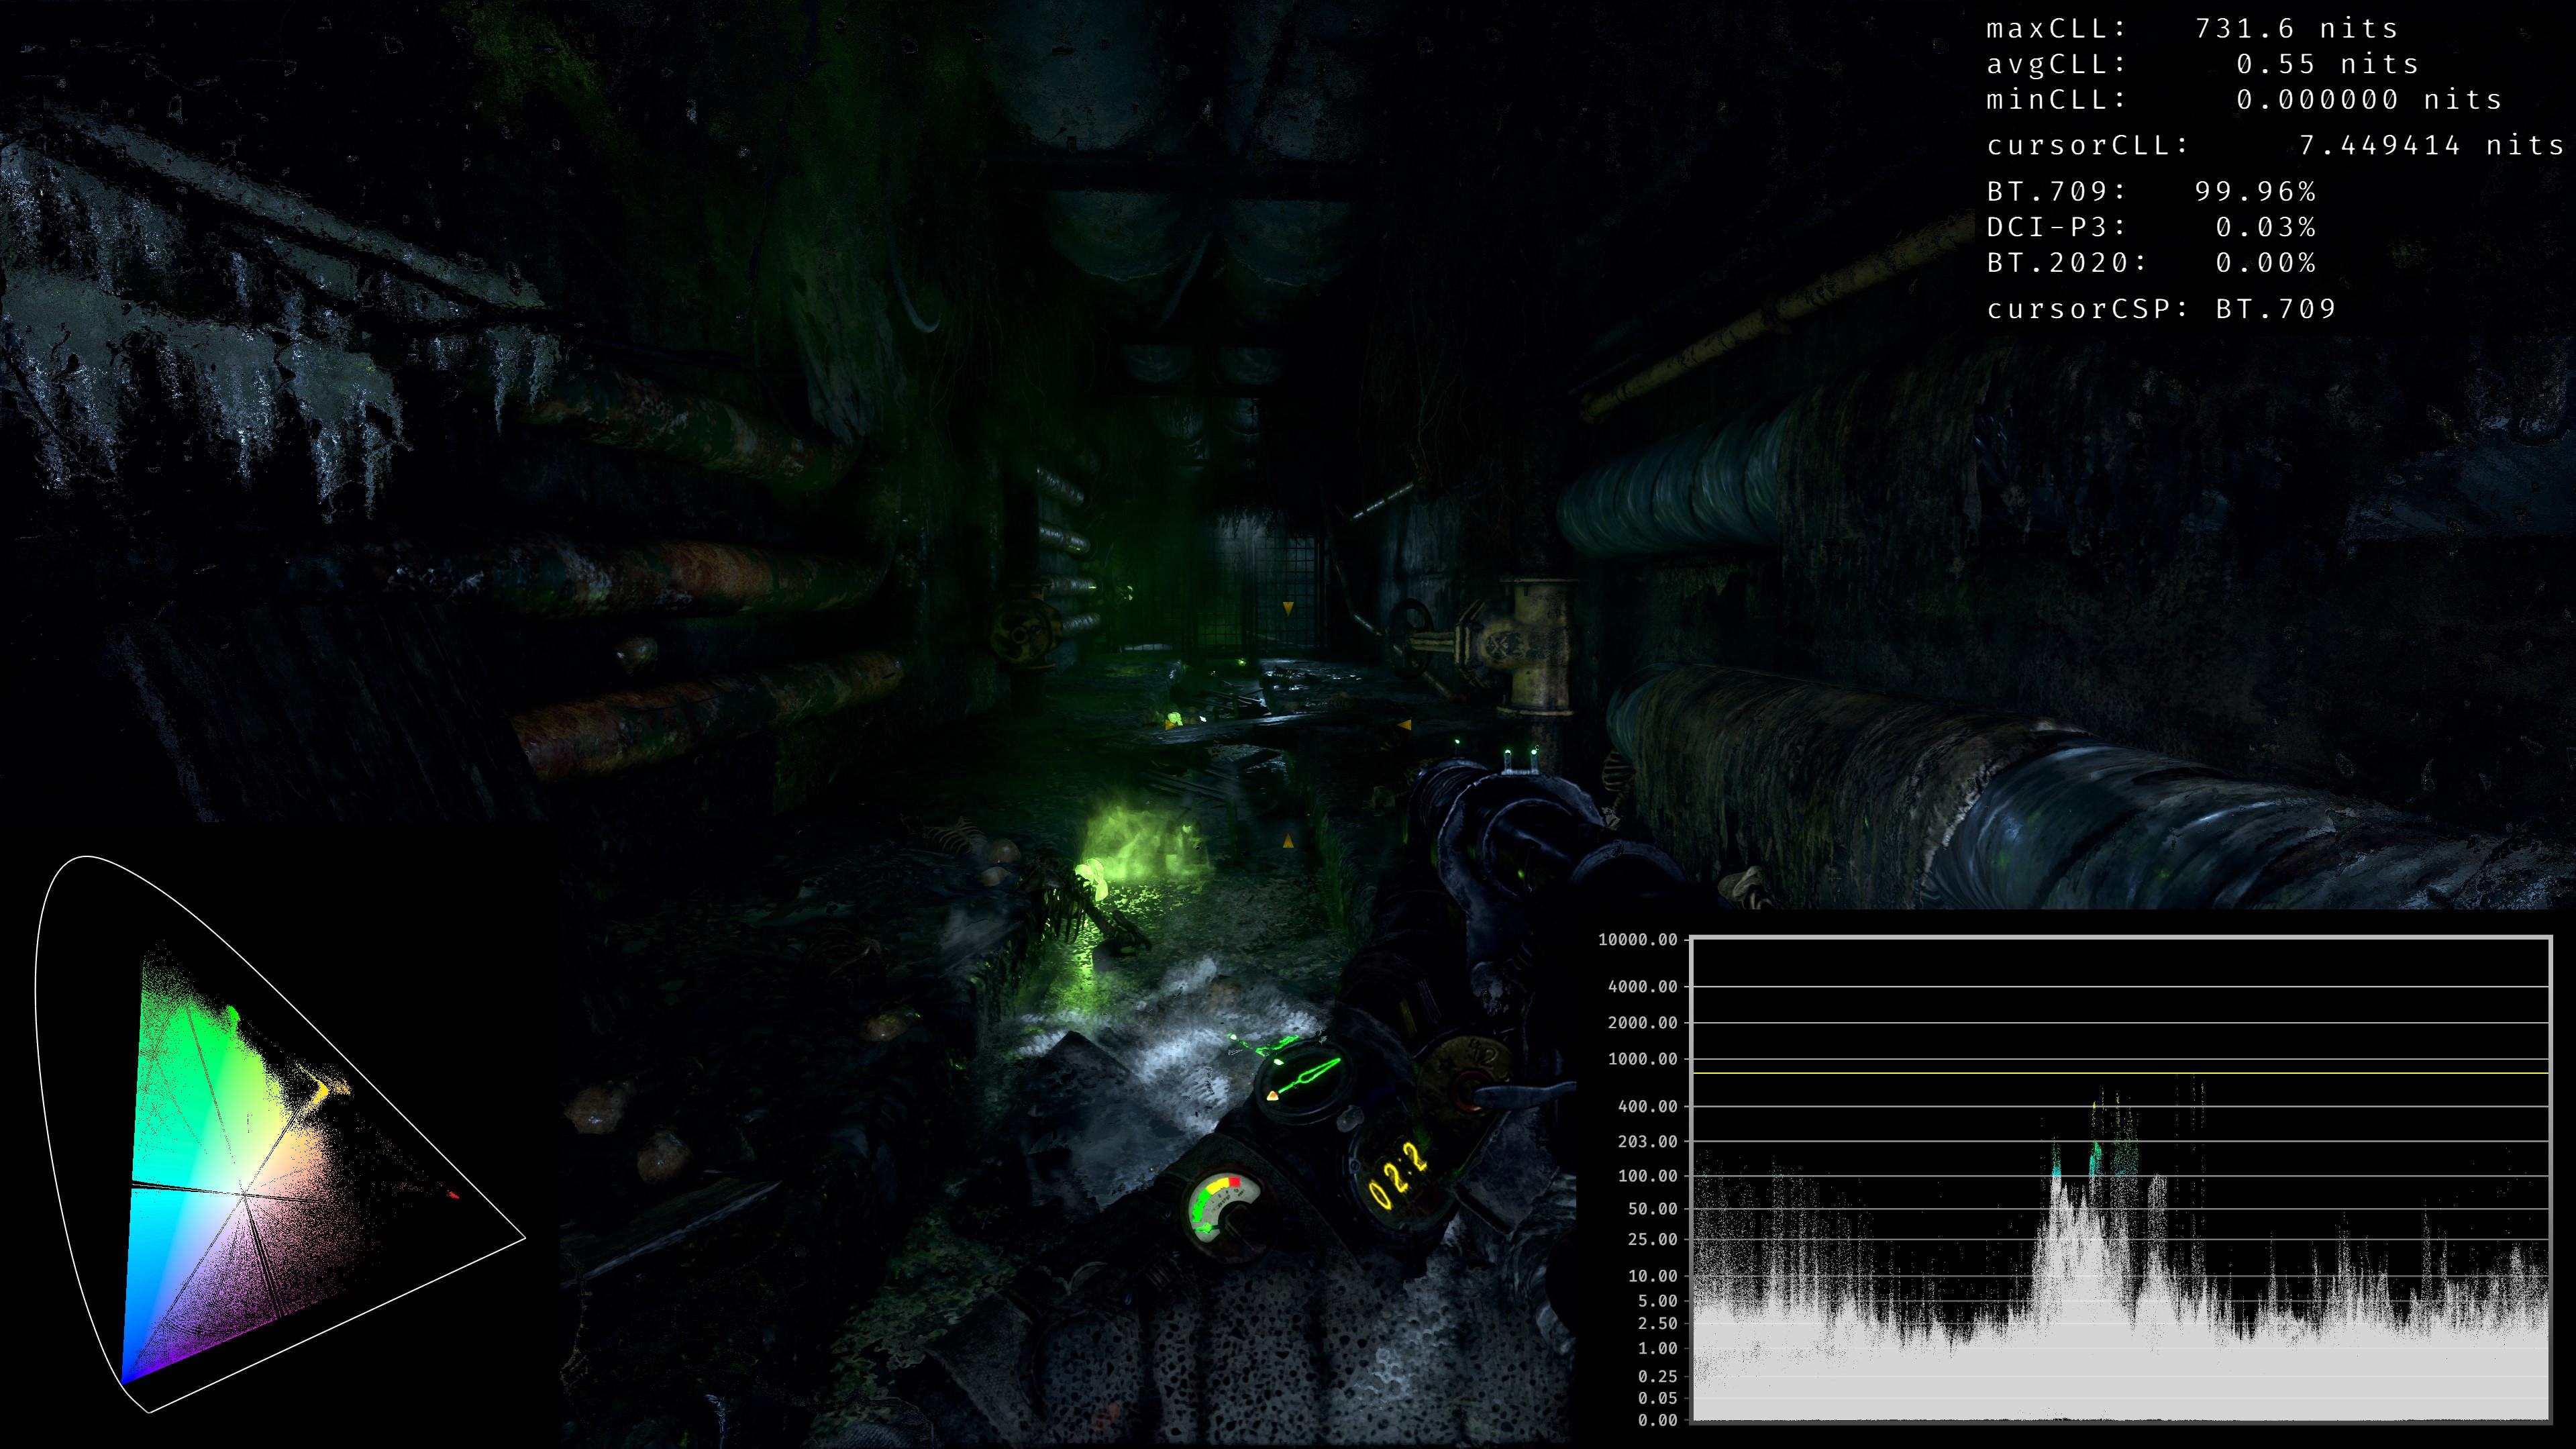Click the 100.00 waveform axis label
Image resolution: width=2576 pixels, height=1449 pixels.
(1647, 1176)
